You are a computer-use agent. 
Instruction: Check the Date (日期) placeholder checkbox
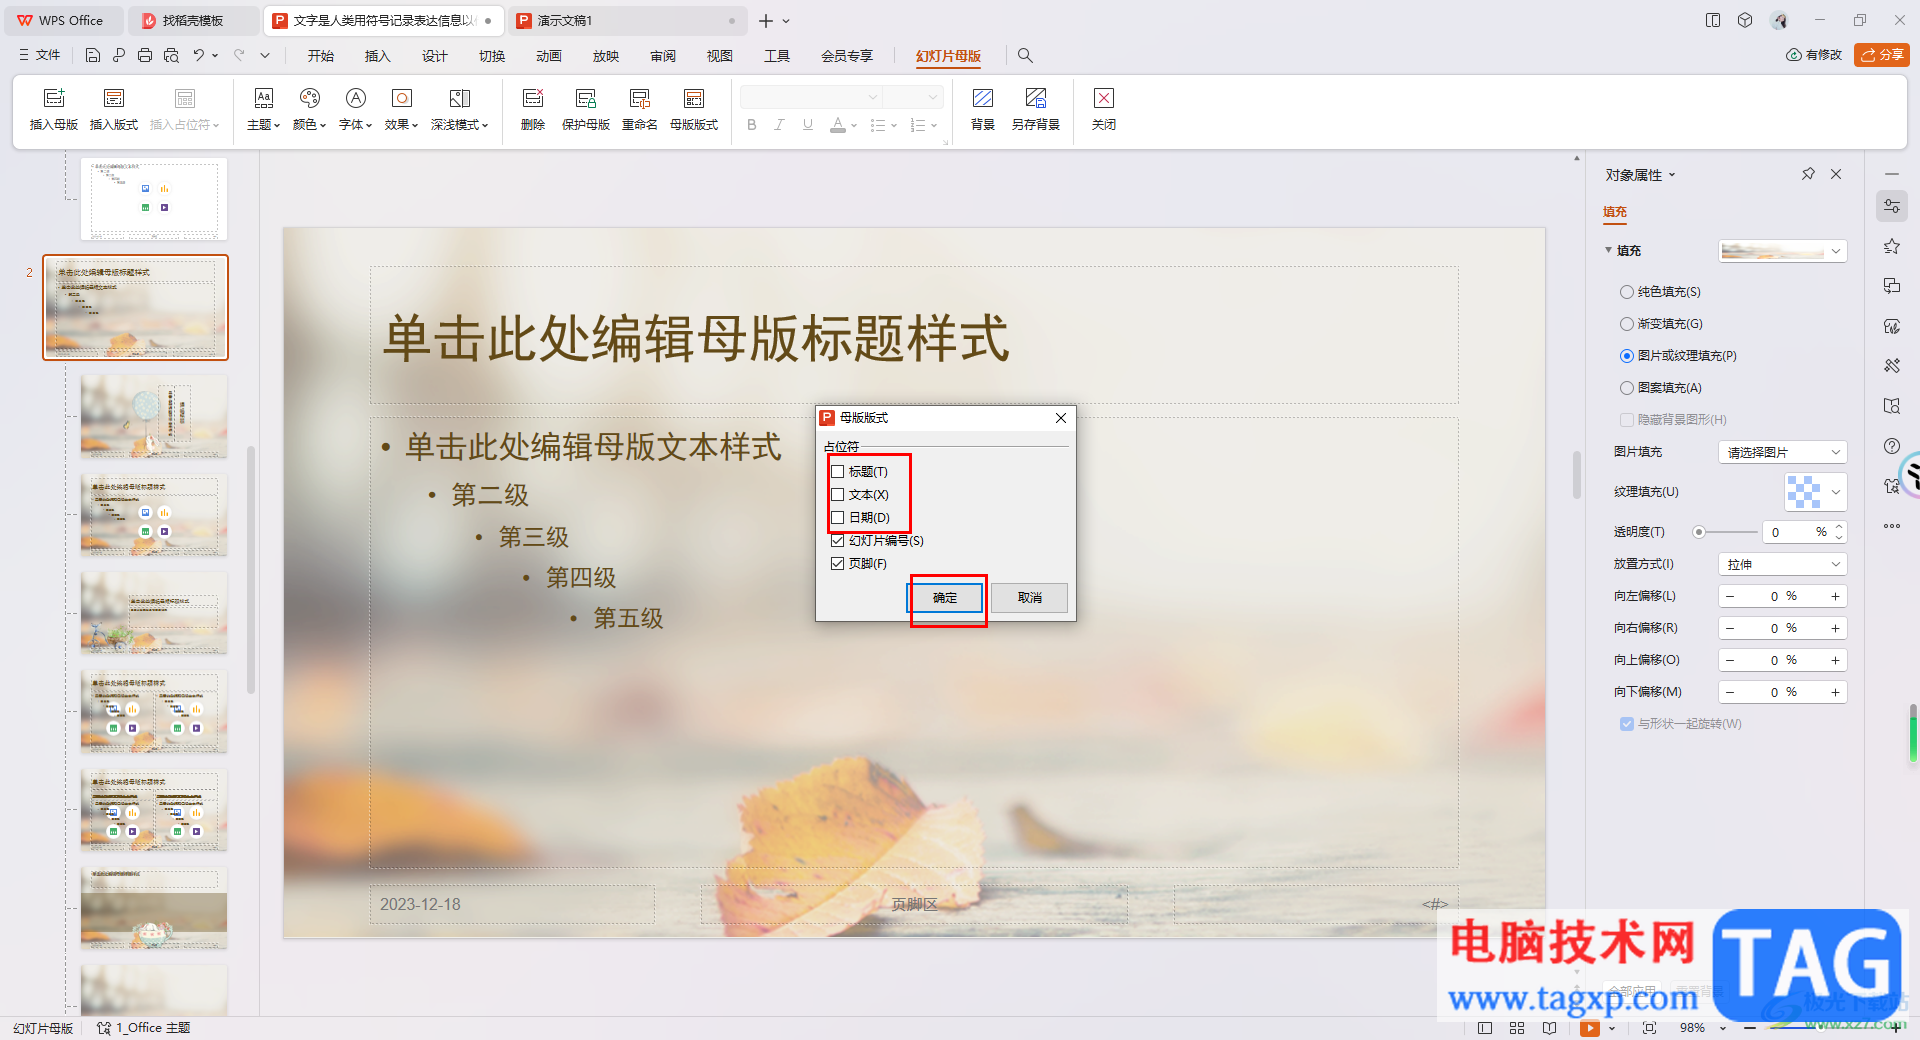[x=838, y=518]
